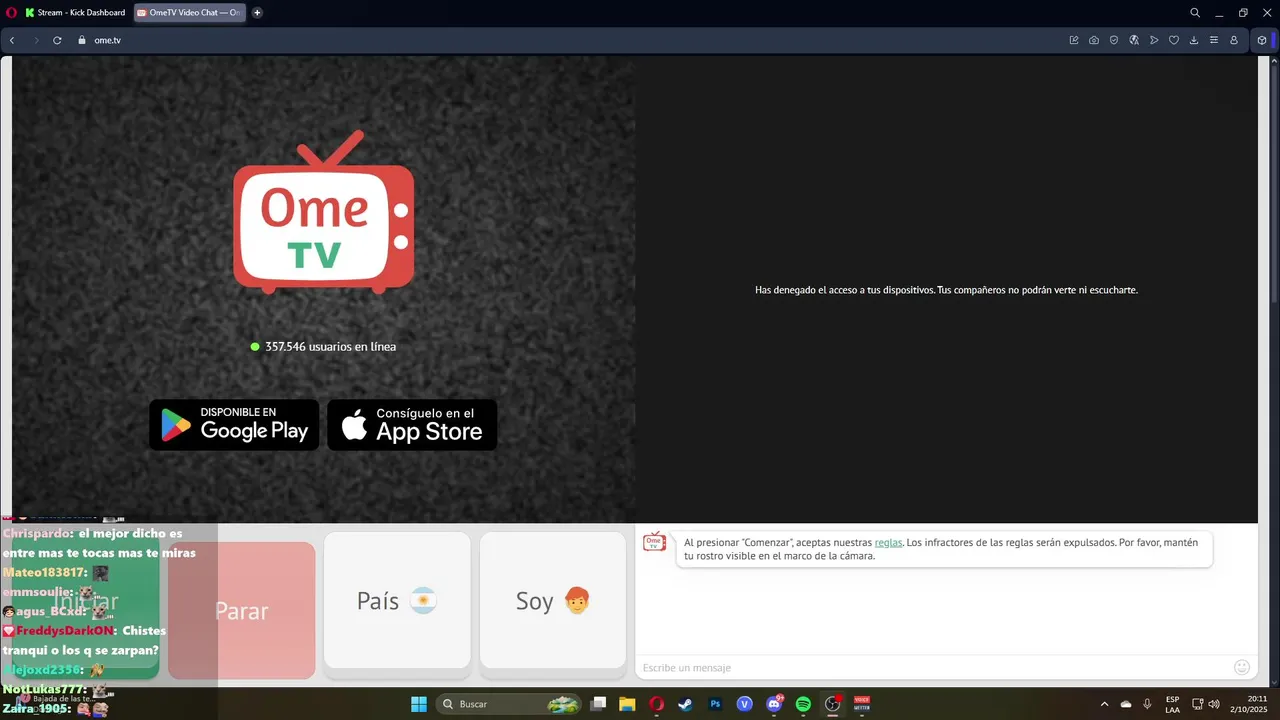Select the OmeTV Video Chat tab

[190, 12]
